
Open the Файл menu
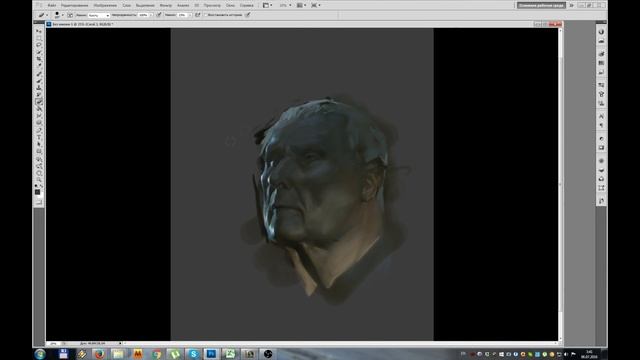point(52,5)
